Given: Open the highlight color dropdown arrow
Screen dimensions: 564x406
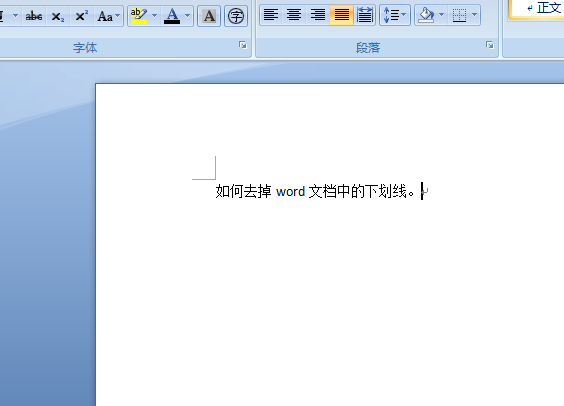Looking at the screenshot, I should (x=155, y=16).
